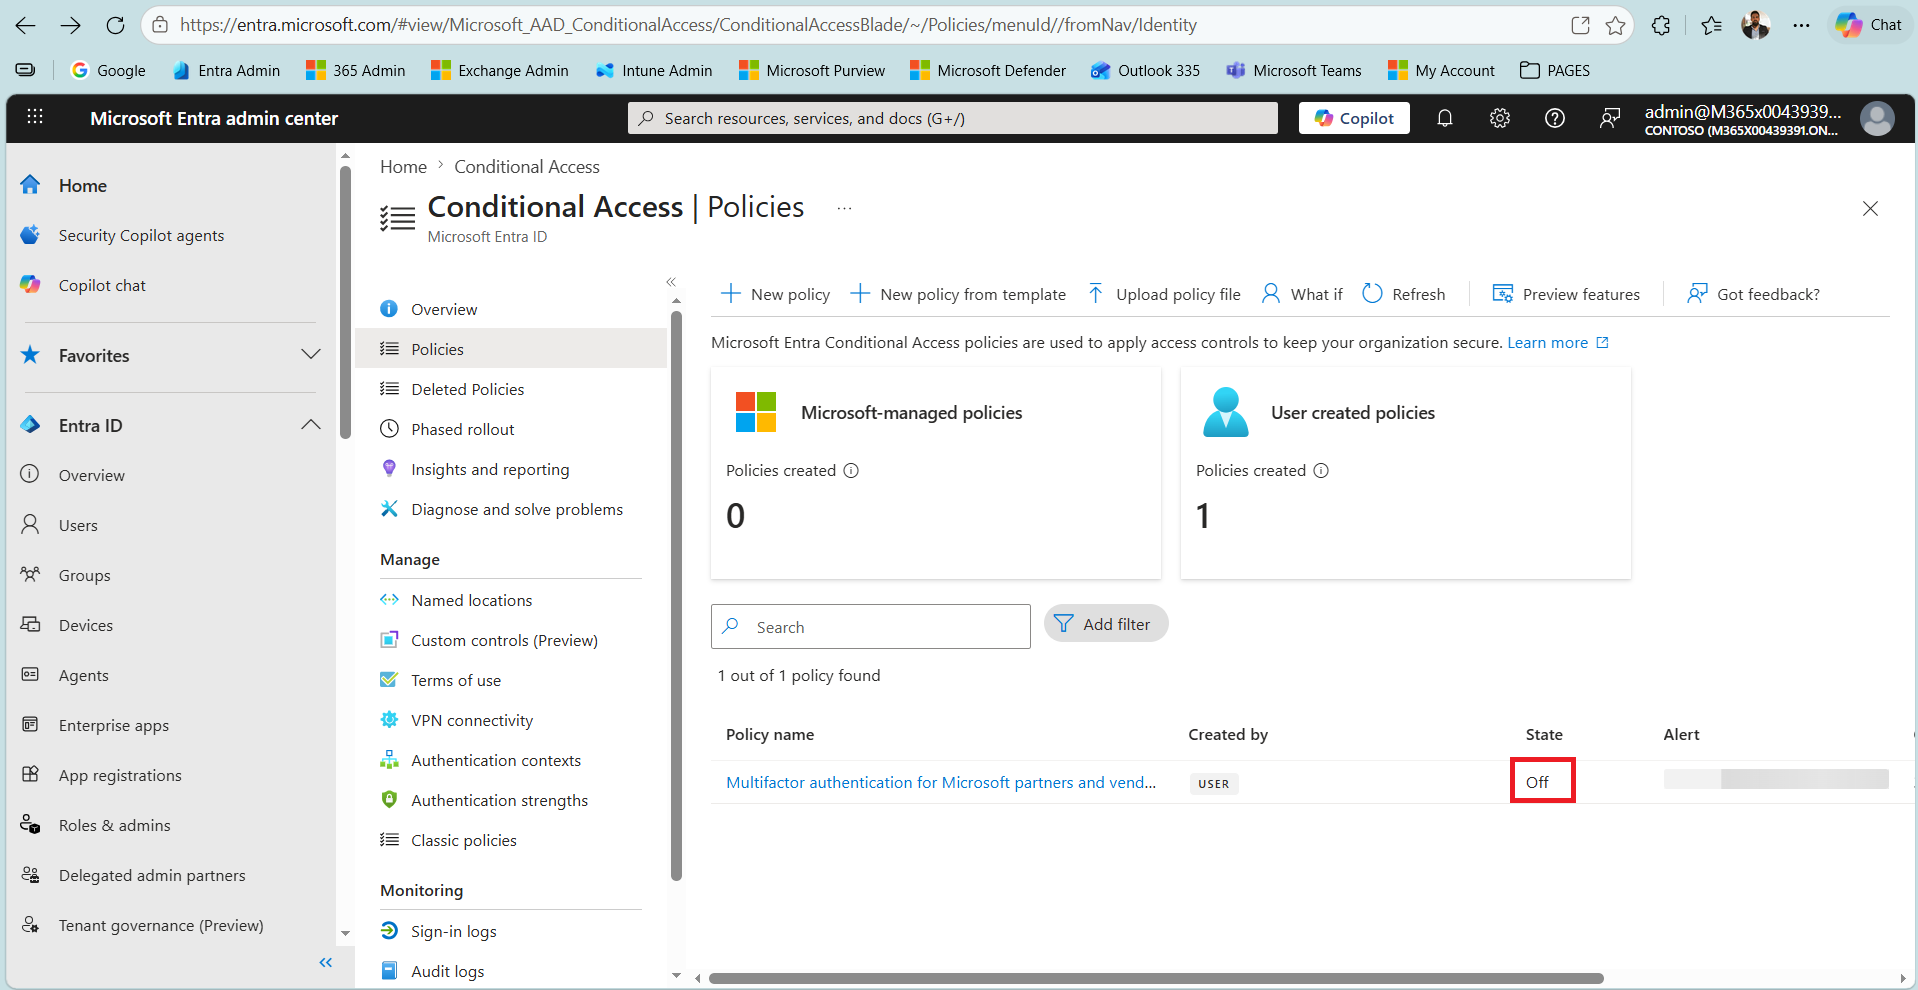Screen dimensions: 1918x990
Task: Reload the page with browser refresh icon
Action: [116, 25]
